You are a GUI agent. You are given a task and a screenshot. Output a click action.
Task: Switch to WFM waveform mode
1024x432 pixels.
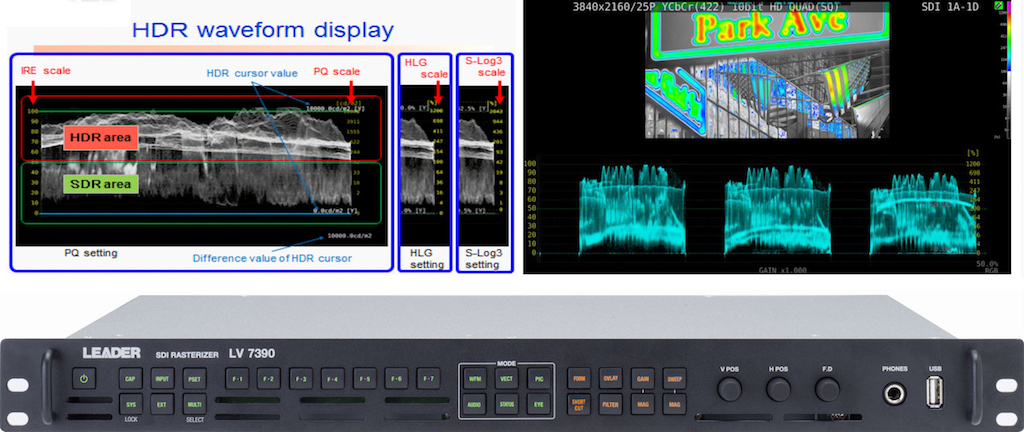click(x=474, y=378)
